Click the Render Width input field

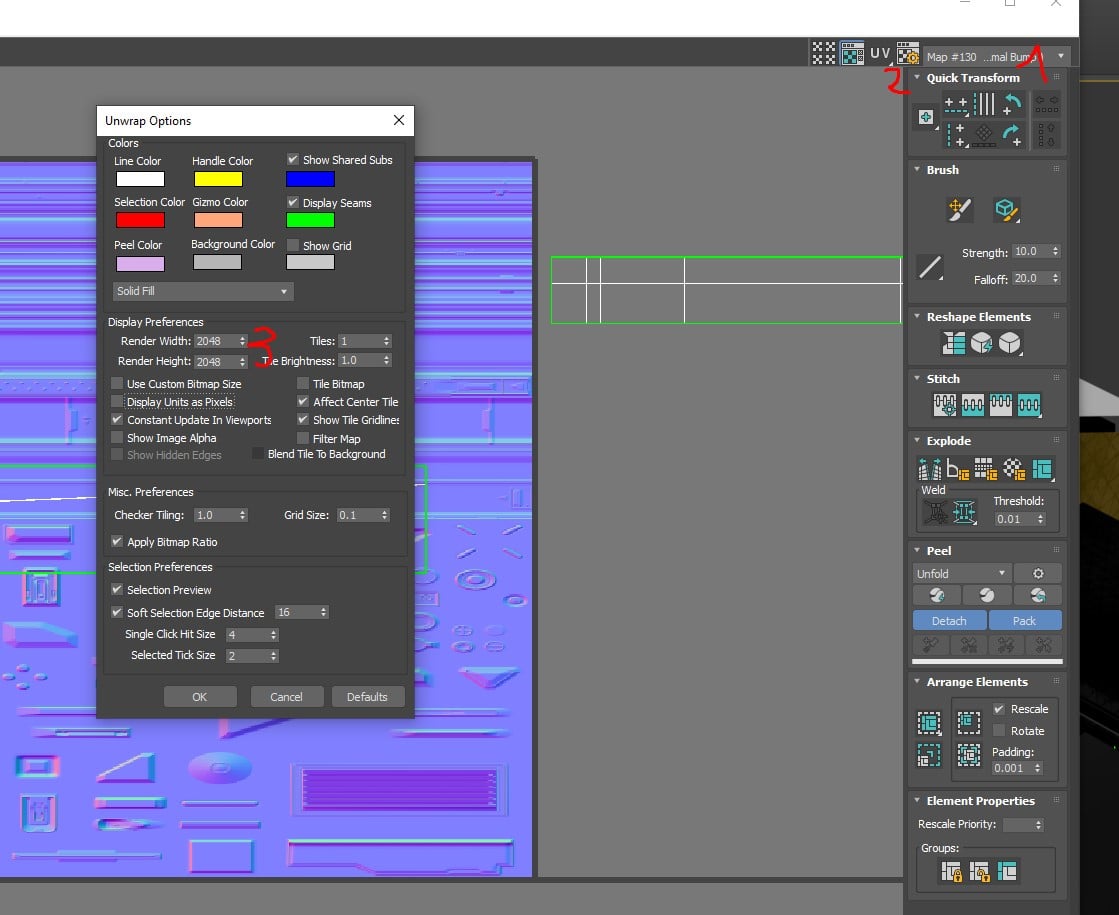[x=216, y=341]
